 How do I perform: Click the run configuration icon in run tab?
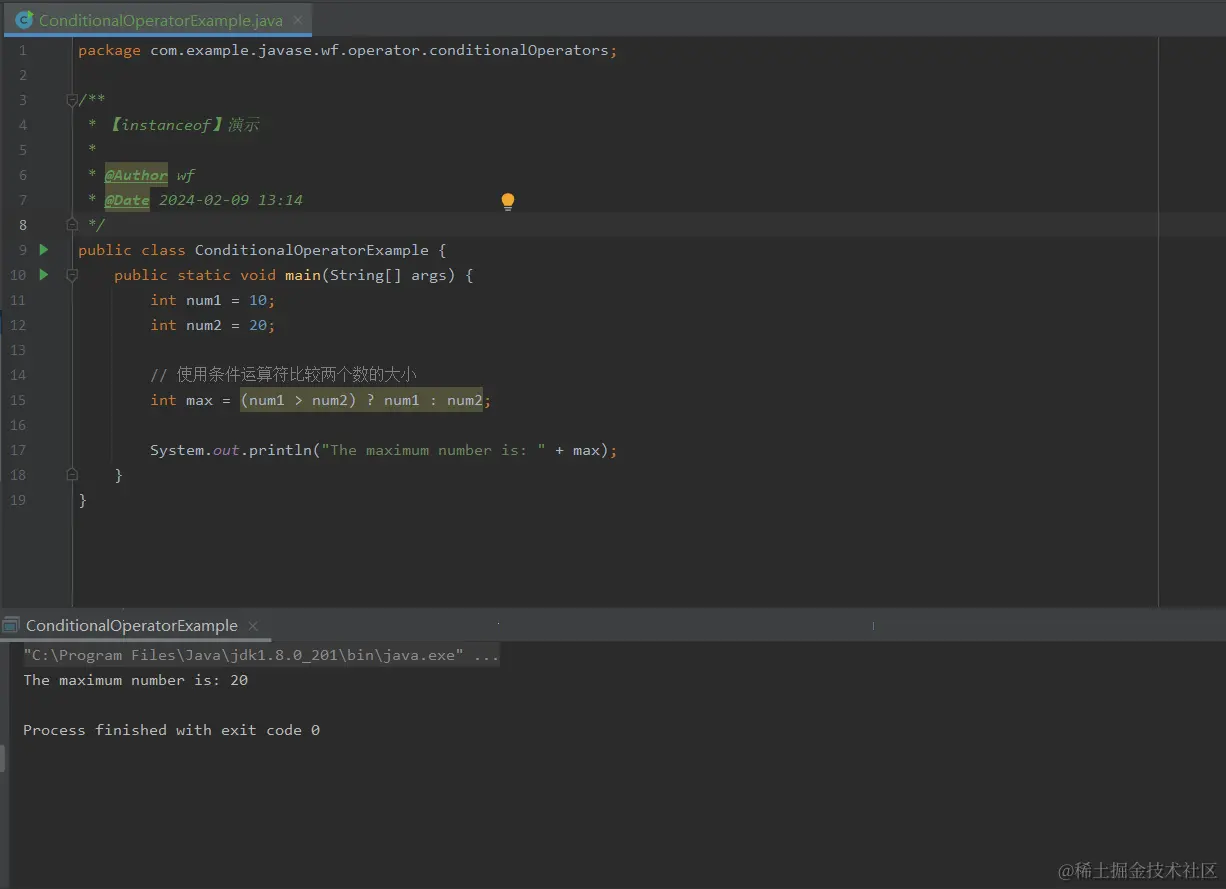coord(11,625)
